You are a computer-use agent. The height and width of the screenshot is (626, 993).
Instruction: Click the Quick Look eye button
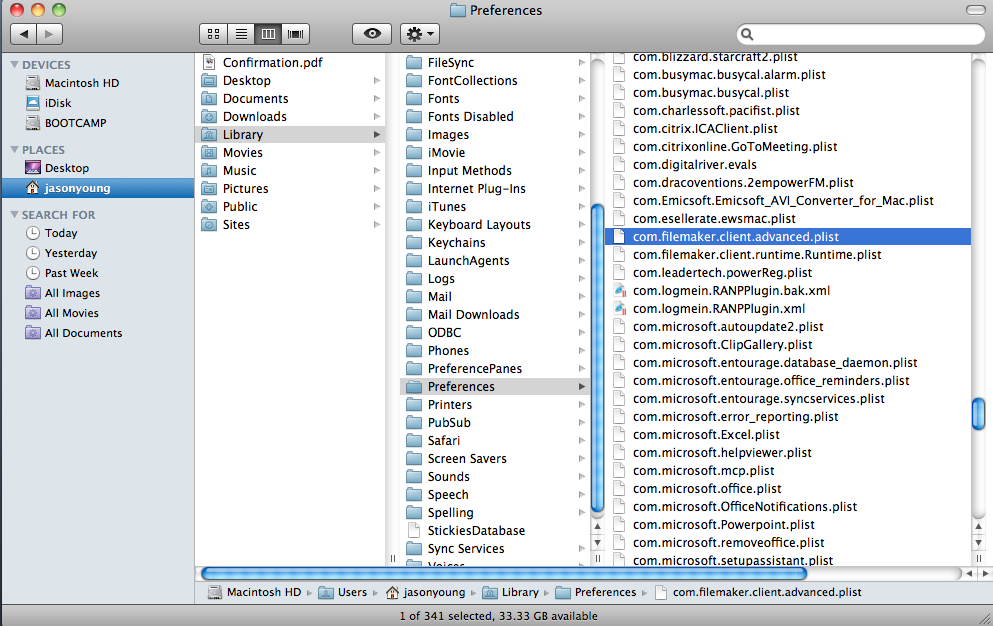coord(371,34)
